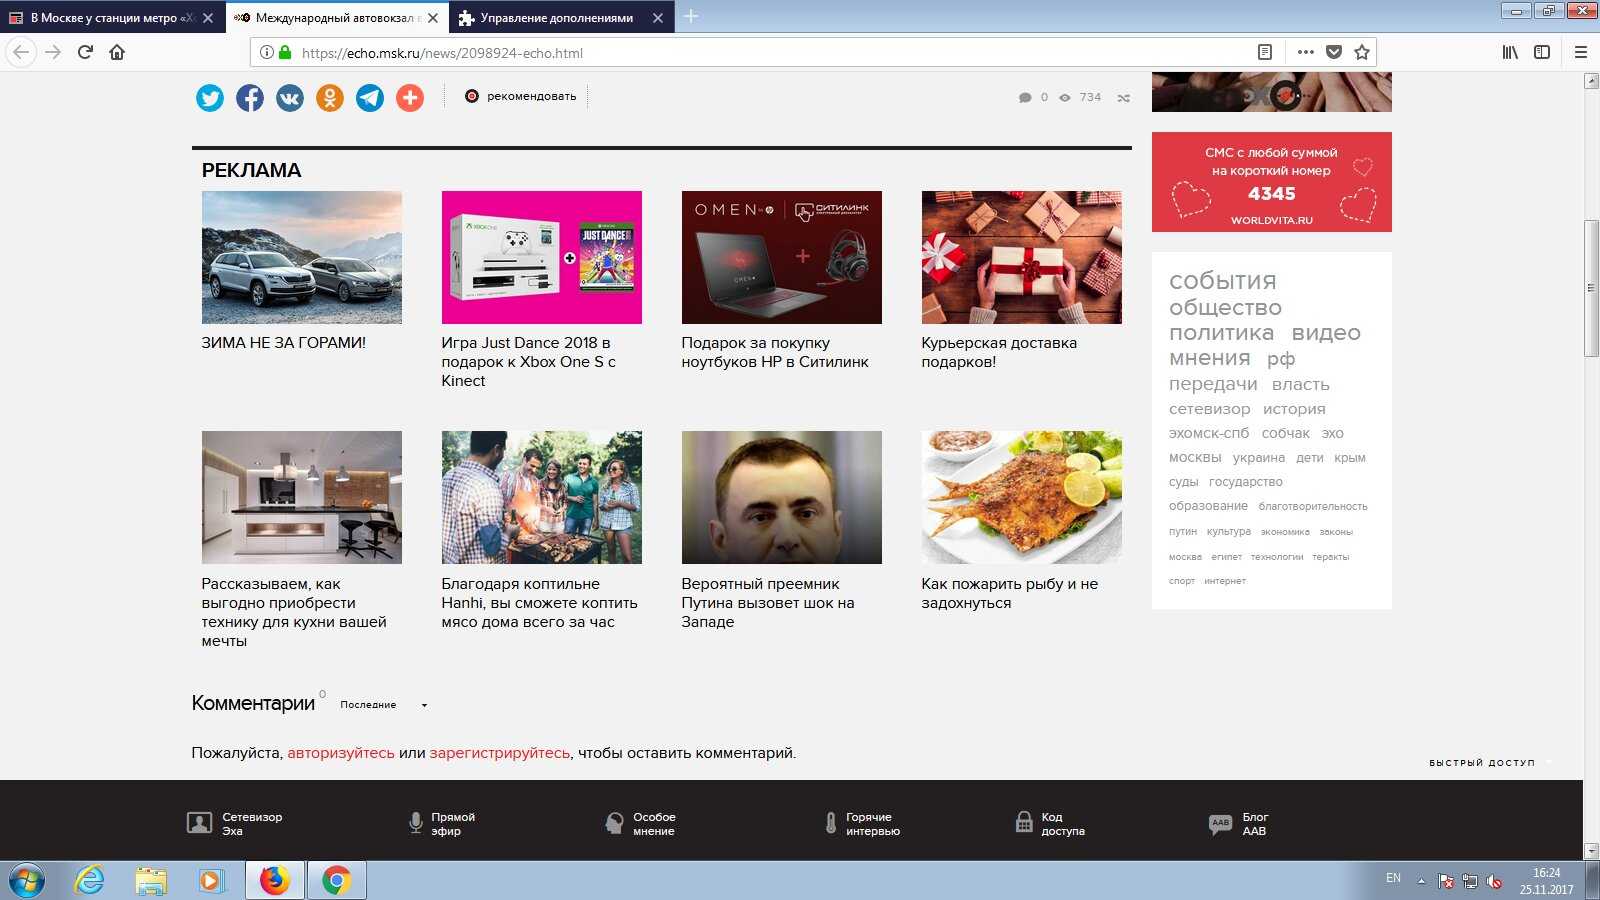This screenshot has width=1600, height=900.
Task: Share via Odnoklassniki icon
Action: tap(330, 97)
